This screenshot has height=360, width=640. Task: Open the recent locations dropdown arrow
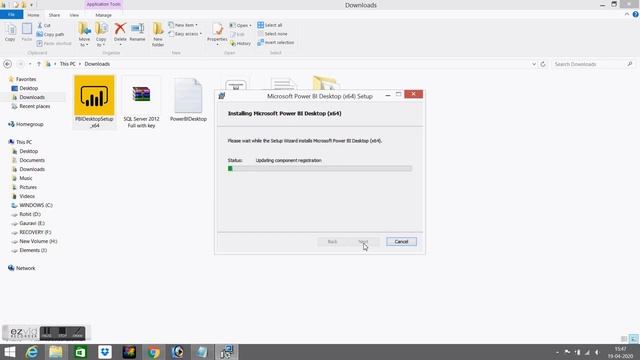[x=30, y=64]
